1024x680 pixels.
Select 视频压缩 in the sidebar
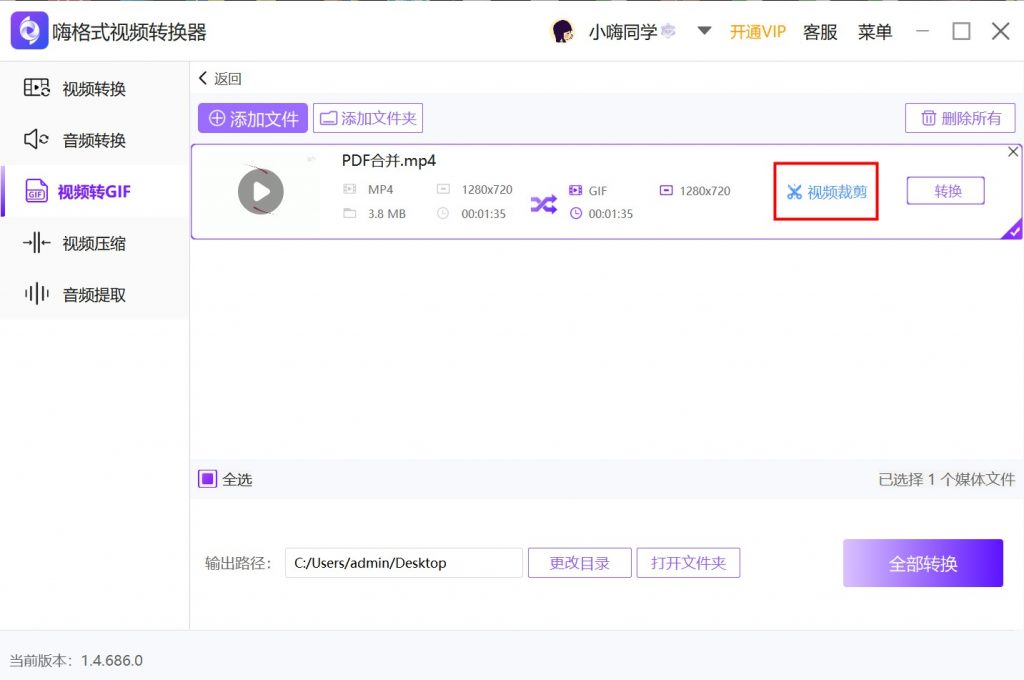[94, 243]
